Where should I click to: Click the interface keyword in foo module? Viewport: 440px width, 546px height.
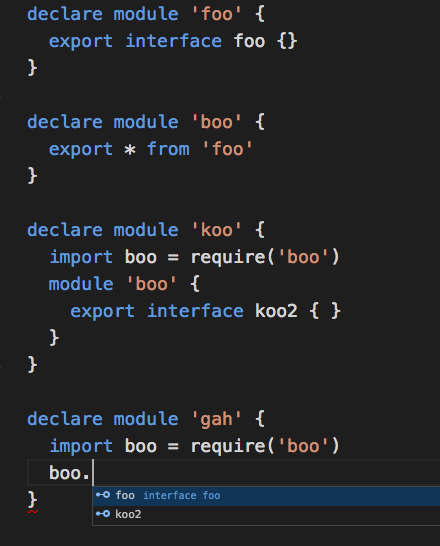[173, 41]
